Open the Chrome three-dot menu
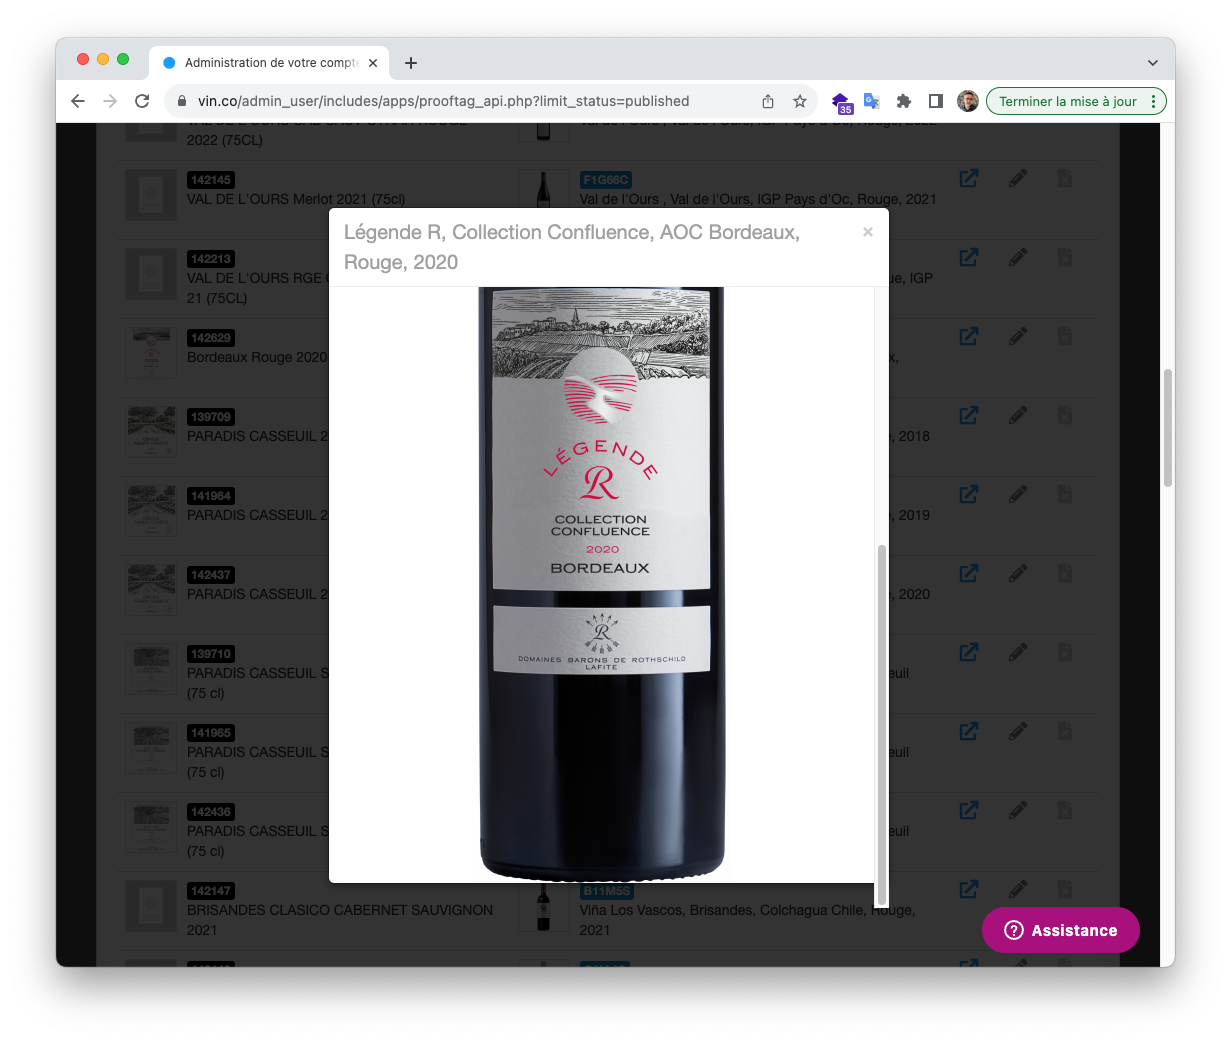Screen dimensions: 1231x1041 (x=1154, y=101)
